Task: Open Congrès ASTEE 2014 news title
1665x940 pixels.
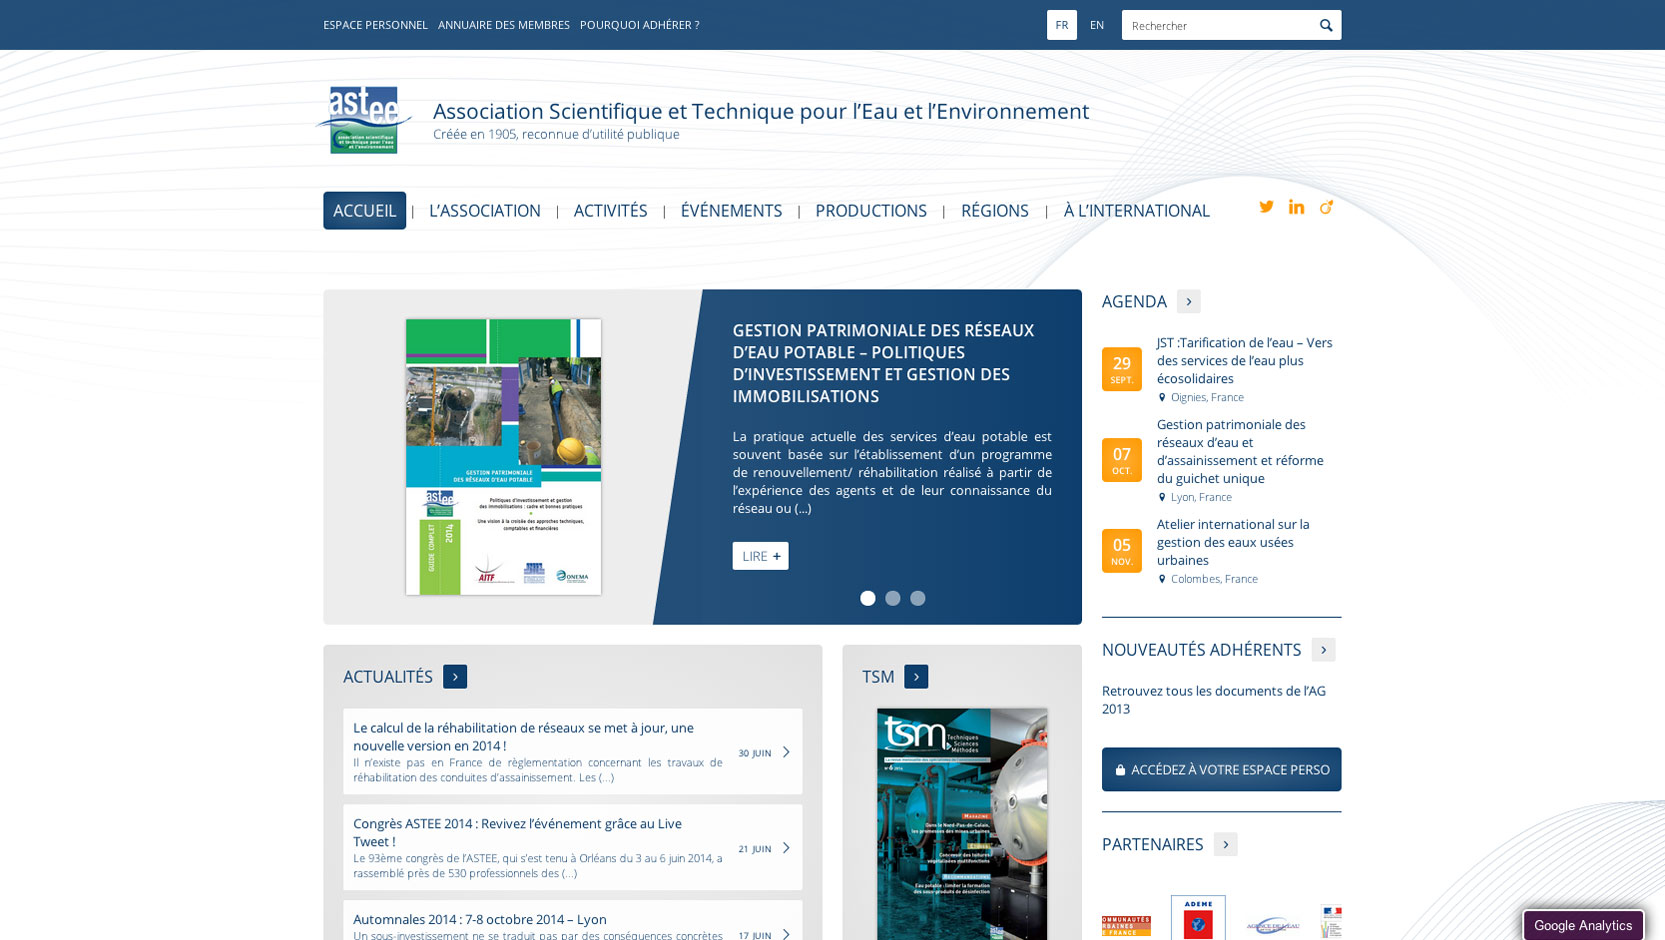Action: click(517, 833)
